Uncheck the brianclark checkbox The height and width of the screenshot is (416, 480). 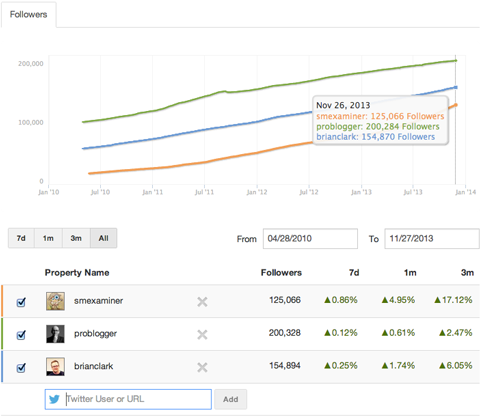(21, 368)
